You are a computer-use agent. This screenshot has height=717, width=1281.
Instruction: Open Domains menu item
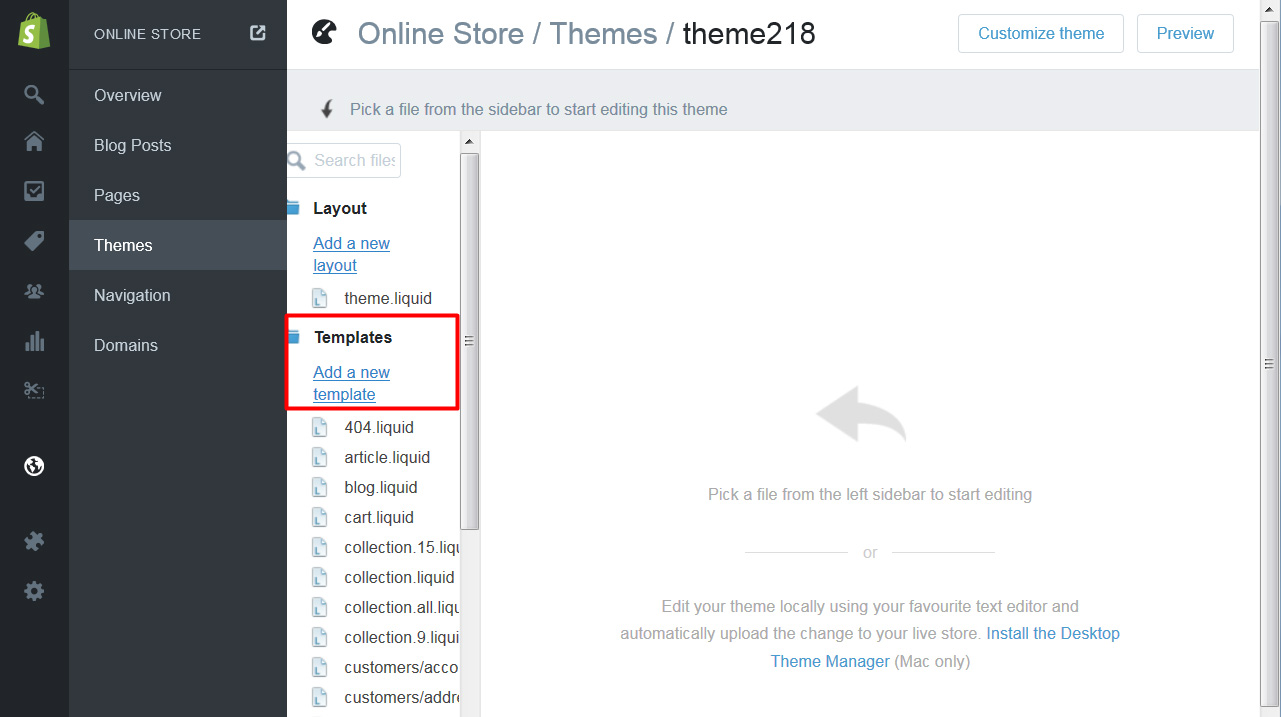[x=178, y=345]
